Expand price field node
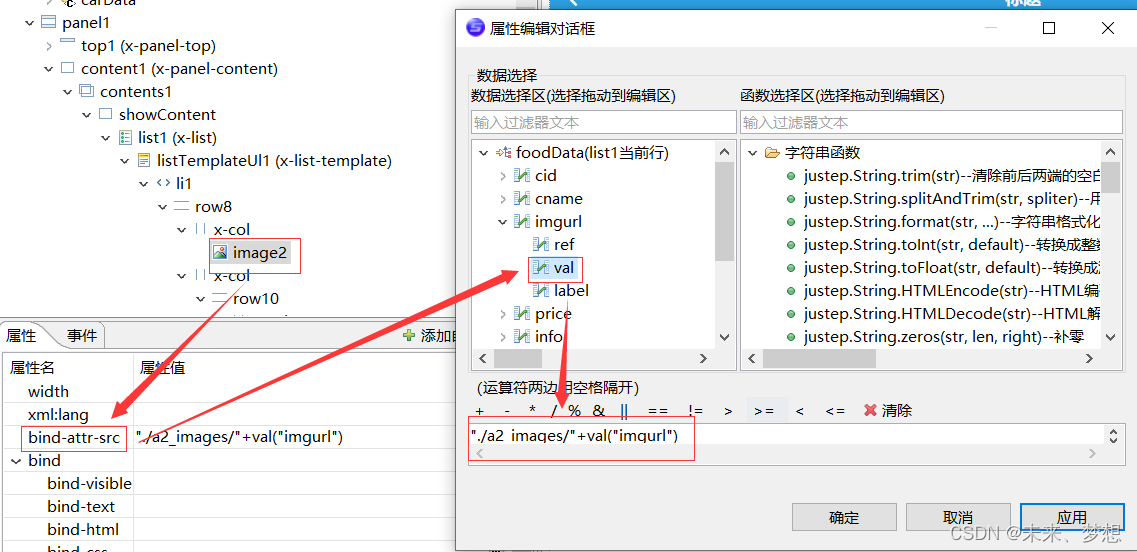Viewport: 1137px width, 552px height. pos(503,313)
